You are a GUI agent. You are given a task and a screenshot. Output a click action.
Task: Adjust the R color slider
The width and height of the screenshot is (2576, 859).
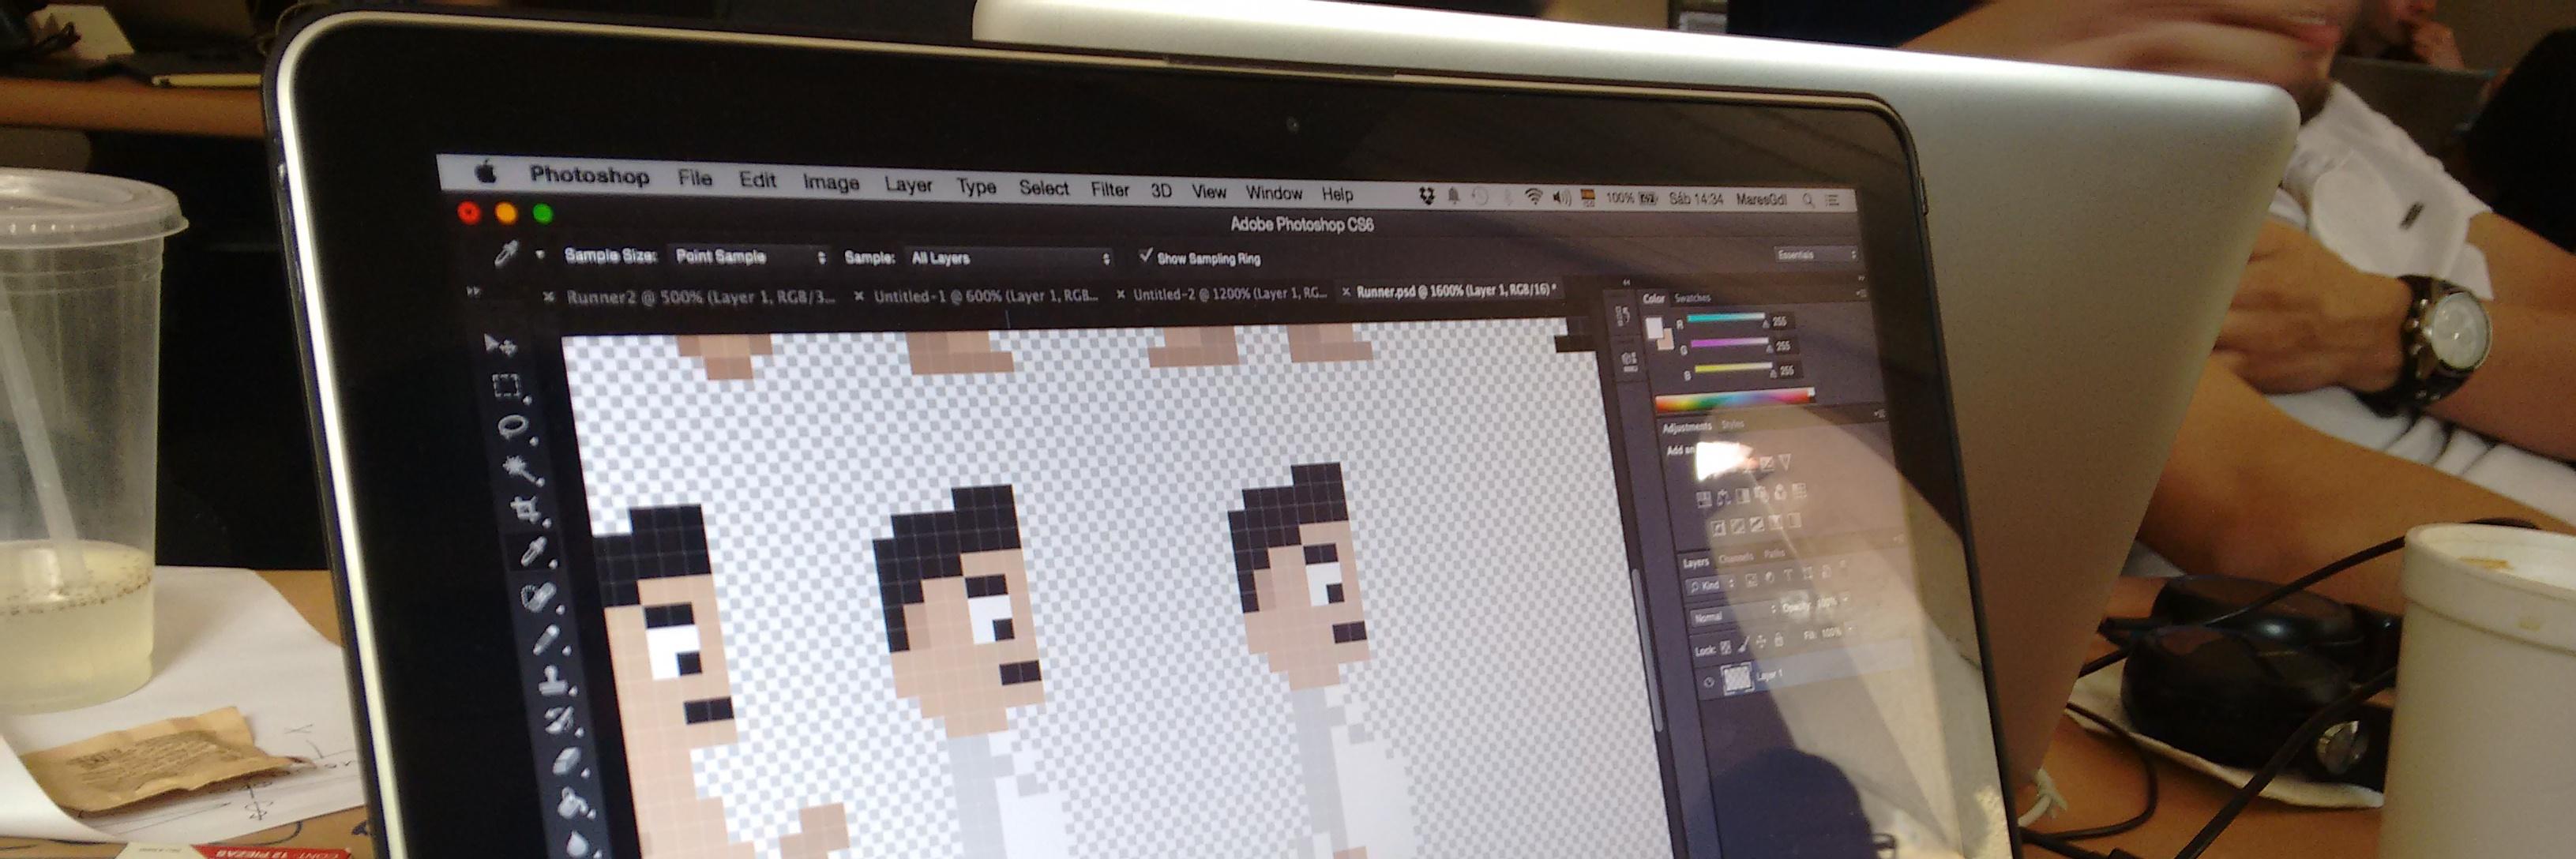click(1726, 320)
